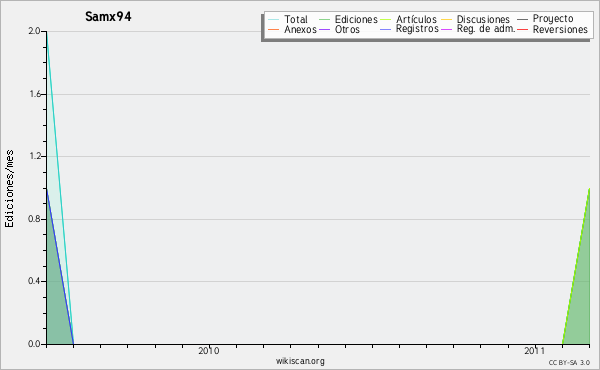The width and height of the screenshot is (600, 370).
Task: Click the Reg. de adm. legend entry
Action: pos(486,29)
